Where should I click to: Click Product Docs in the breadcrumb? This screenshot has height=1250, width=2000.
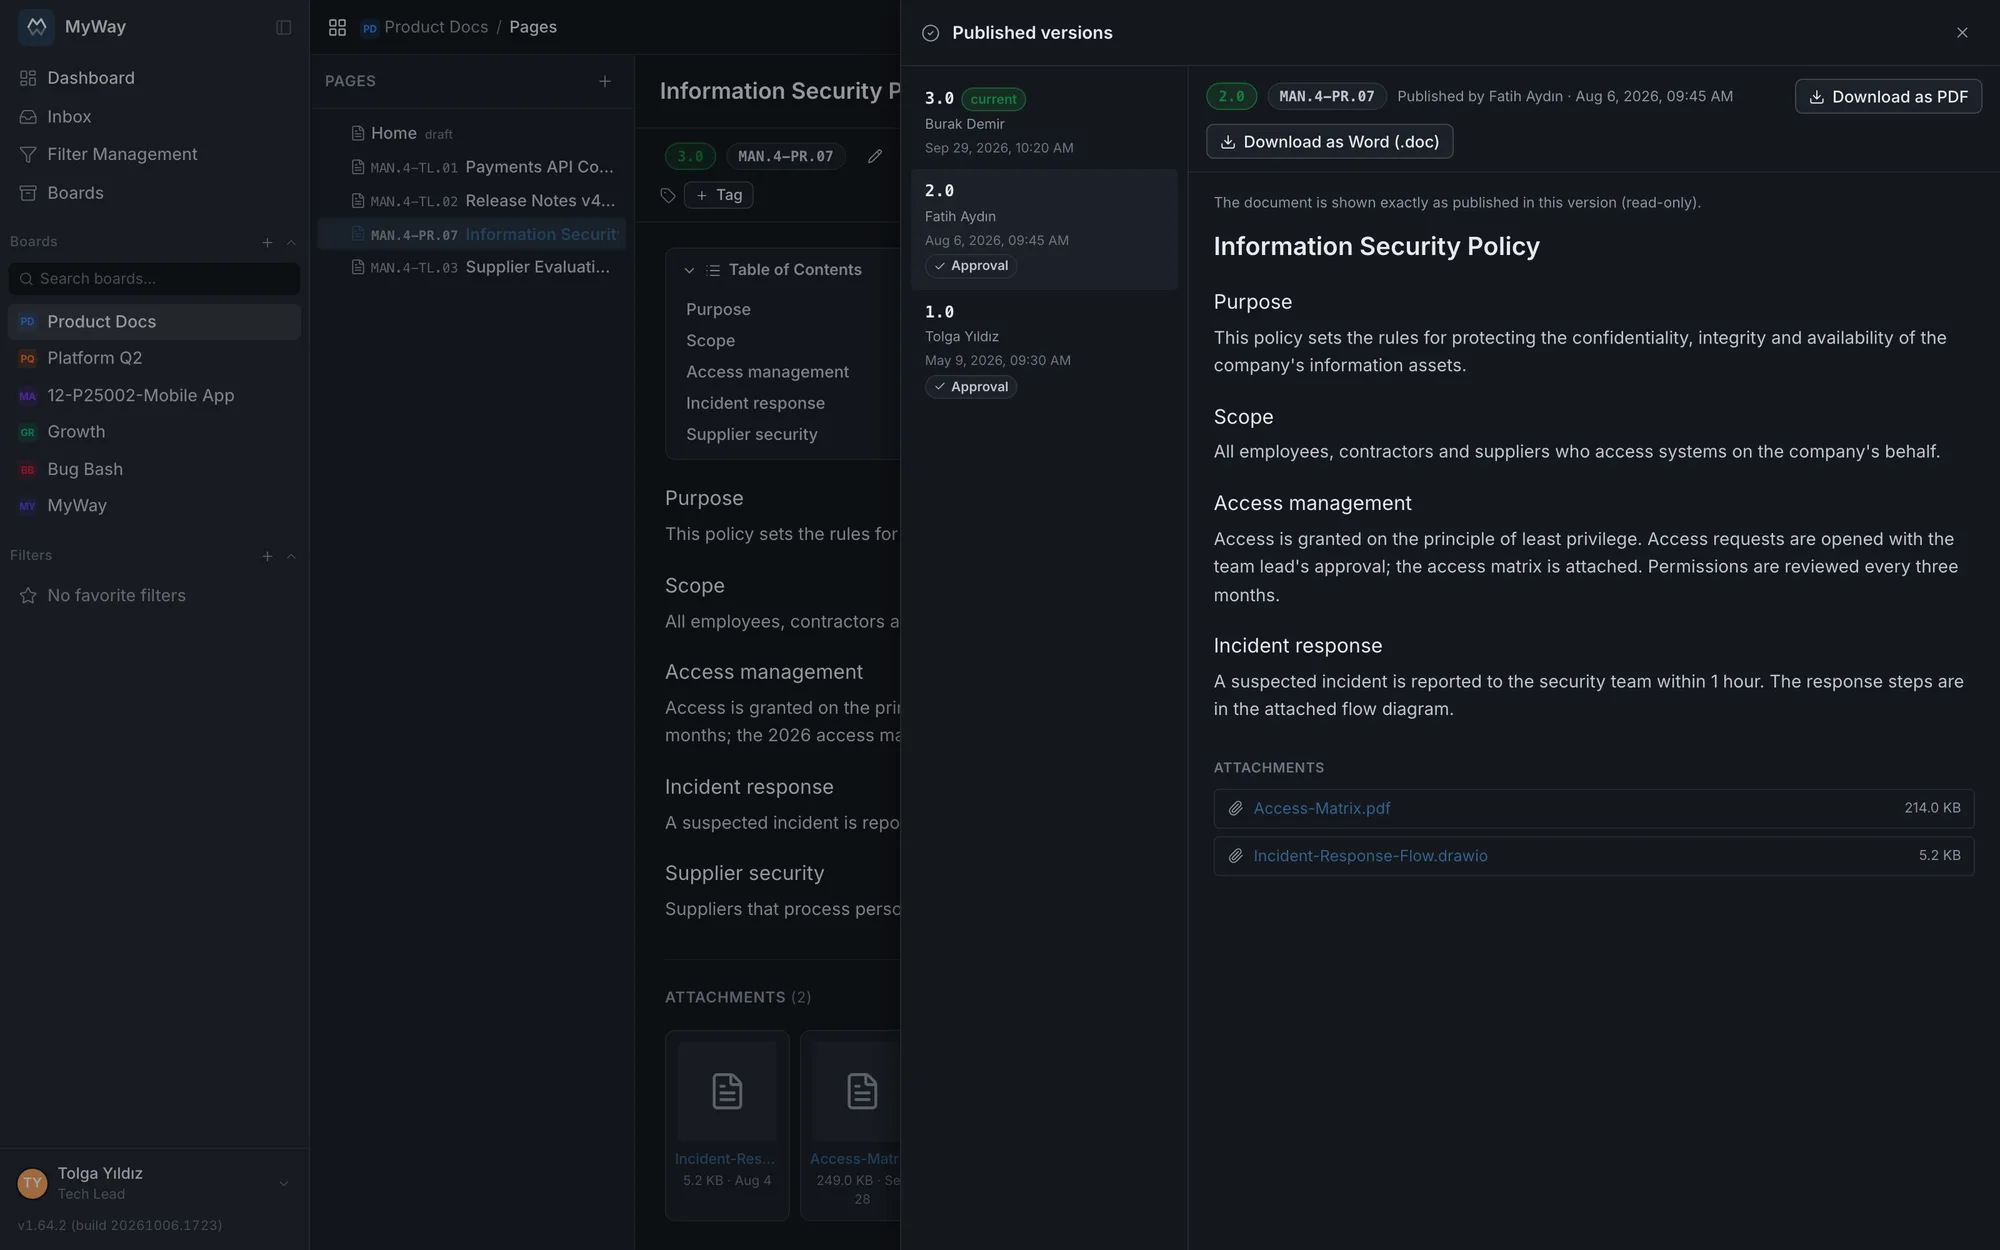click(435, 27)
